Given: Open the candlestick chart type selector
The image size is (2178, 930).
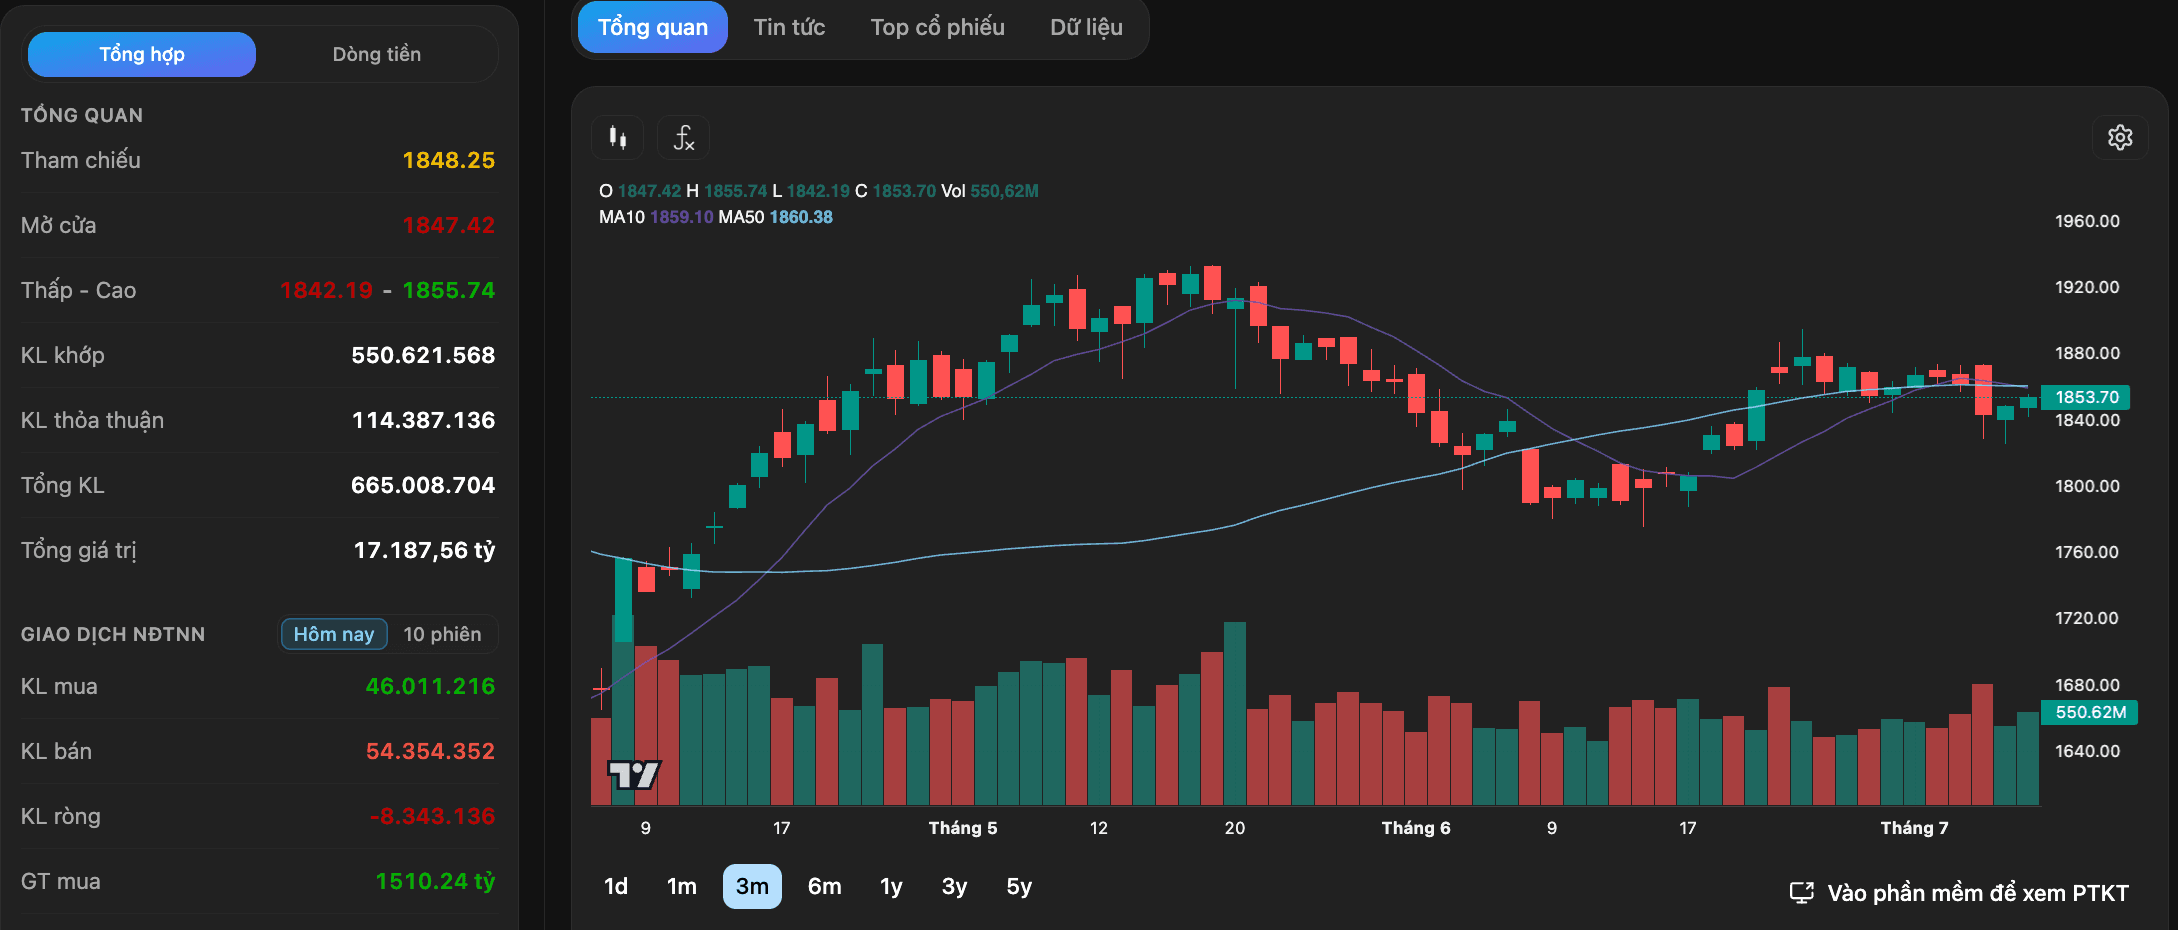Looking at the screenshot, I should pyautogui.click(x=618, y=137).
